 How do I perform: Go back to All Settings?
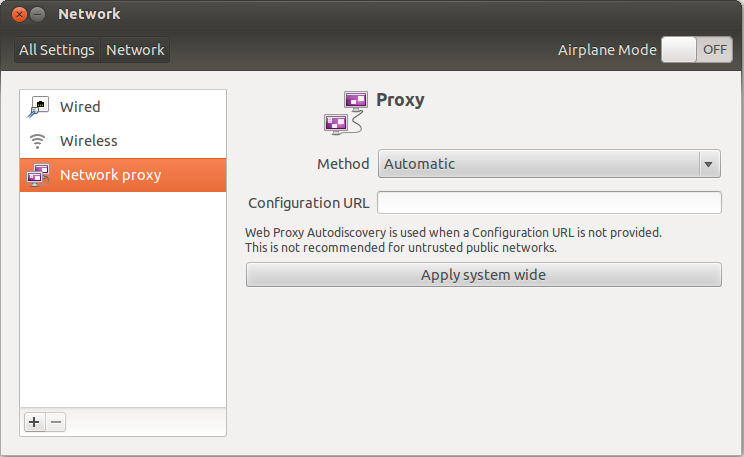pyautogui.click(x=57, y=50)
